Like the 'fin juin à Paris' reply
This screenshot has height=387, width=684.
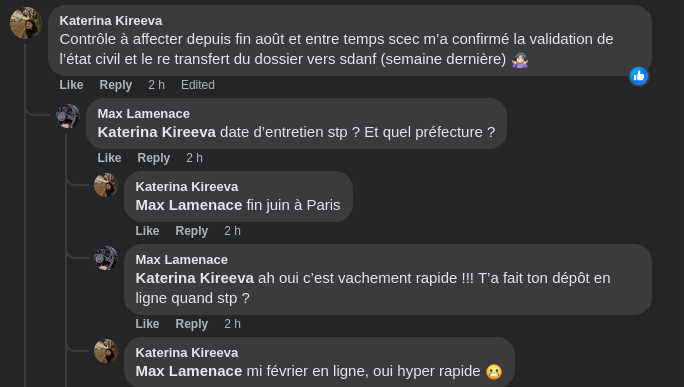tap(147, 230)
